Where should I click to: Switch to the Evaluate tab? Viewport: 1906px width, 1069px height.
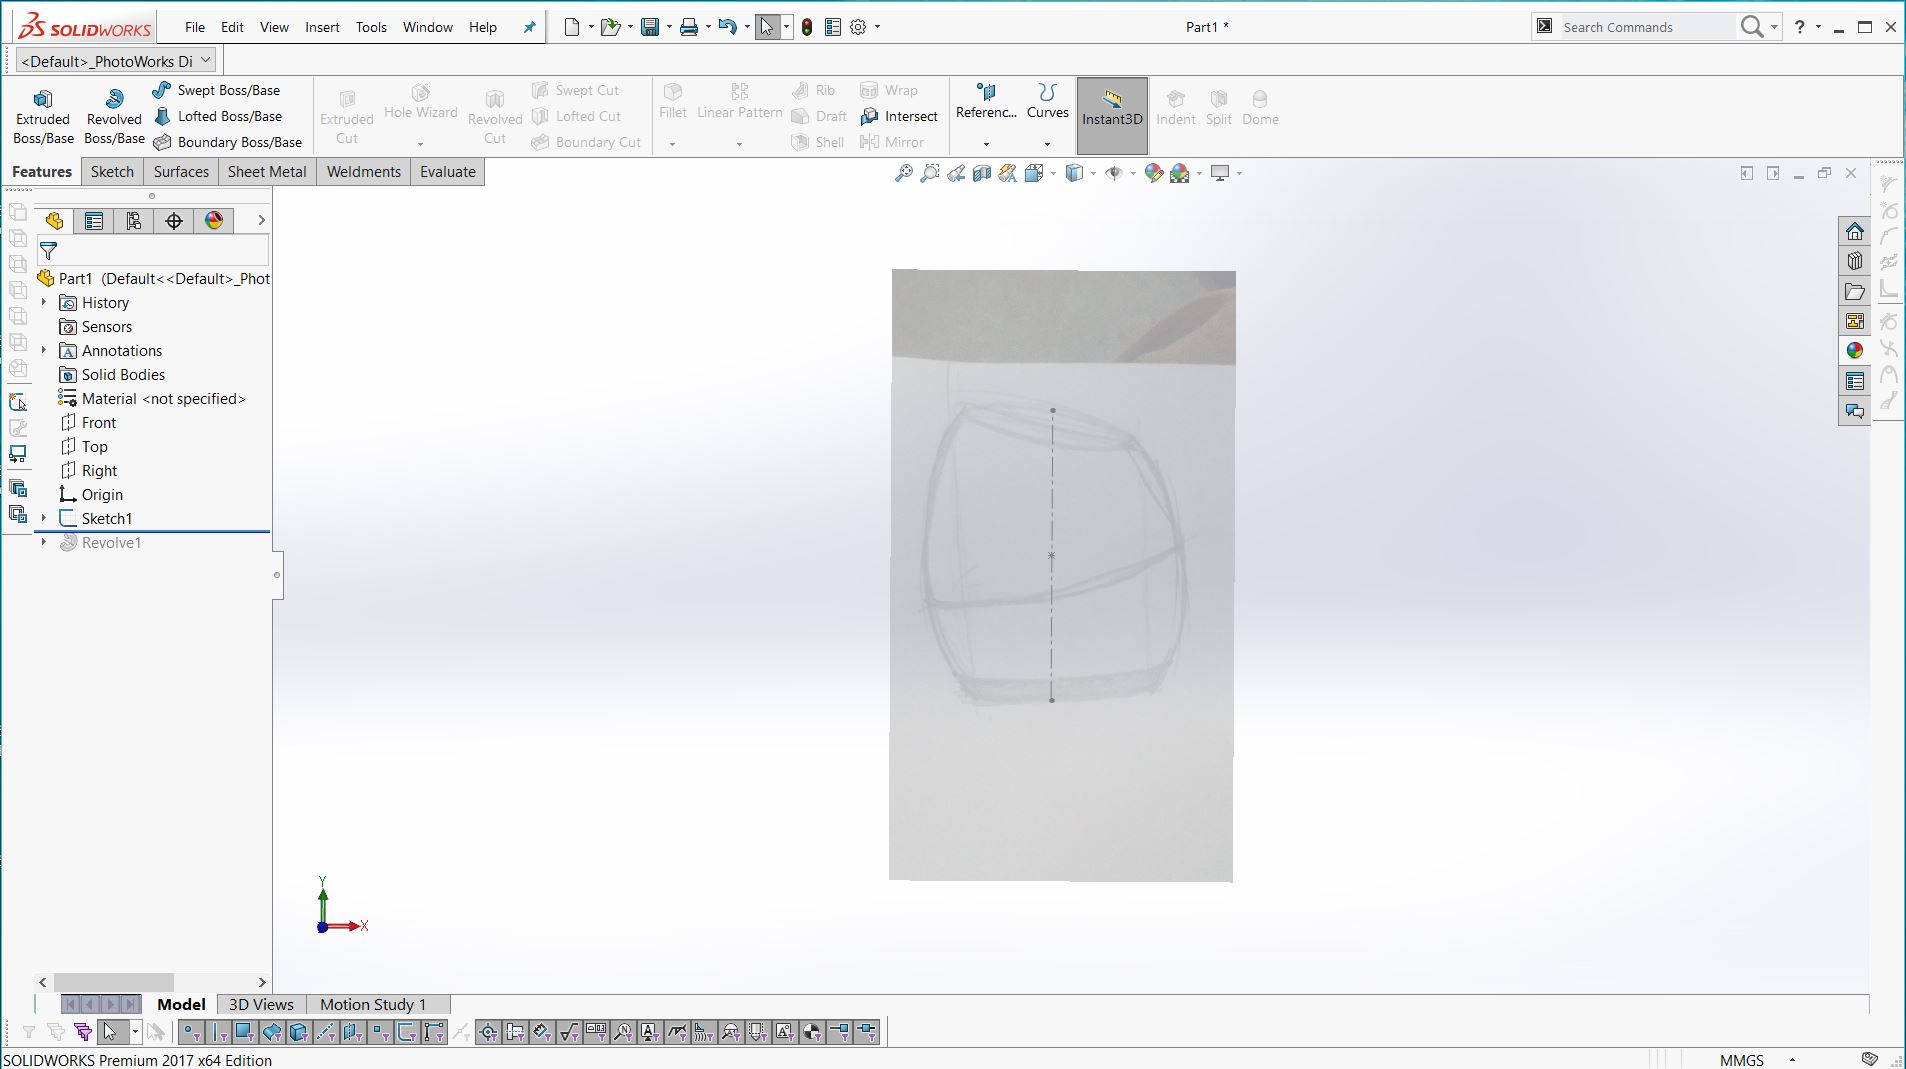pyautogui.click(x=447, y=172)
